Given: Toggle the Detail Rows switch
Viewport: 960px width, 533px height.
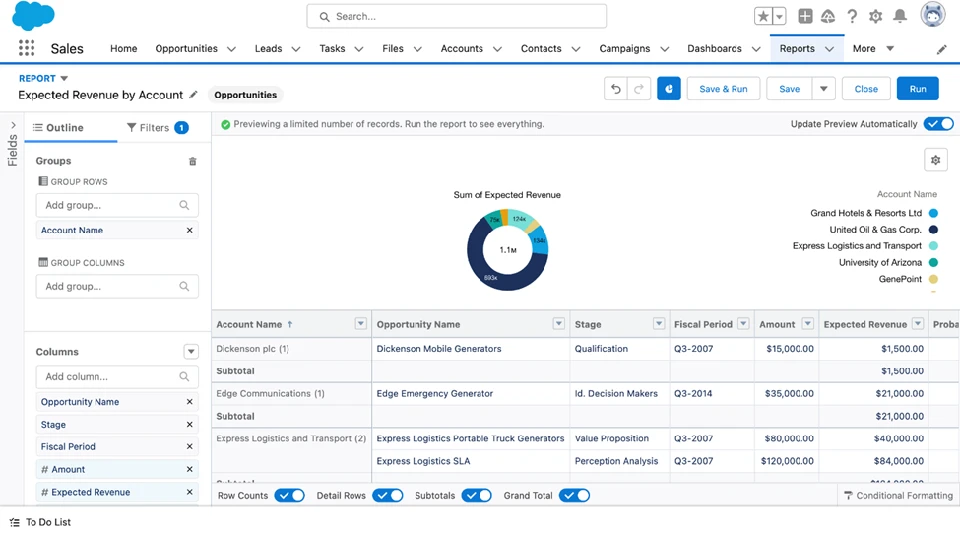Looking at the screenshot, I should click(x=388, y=495).
